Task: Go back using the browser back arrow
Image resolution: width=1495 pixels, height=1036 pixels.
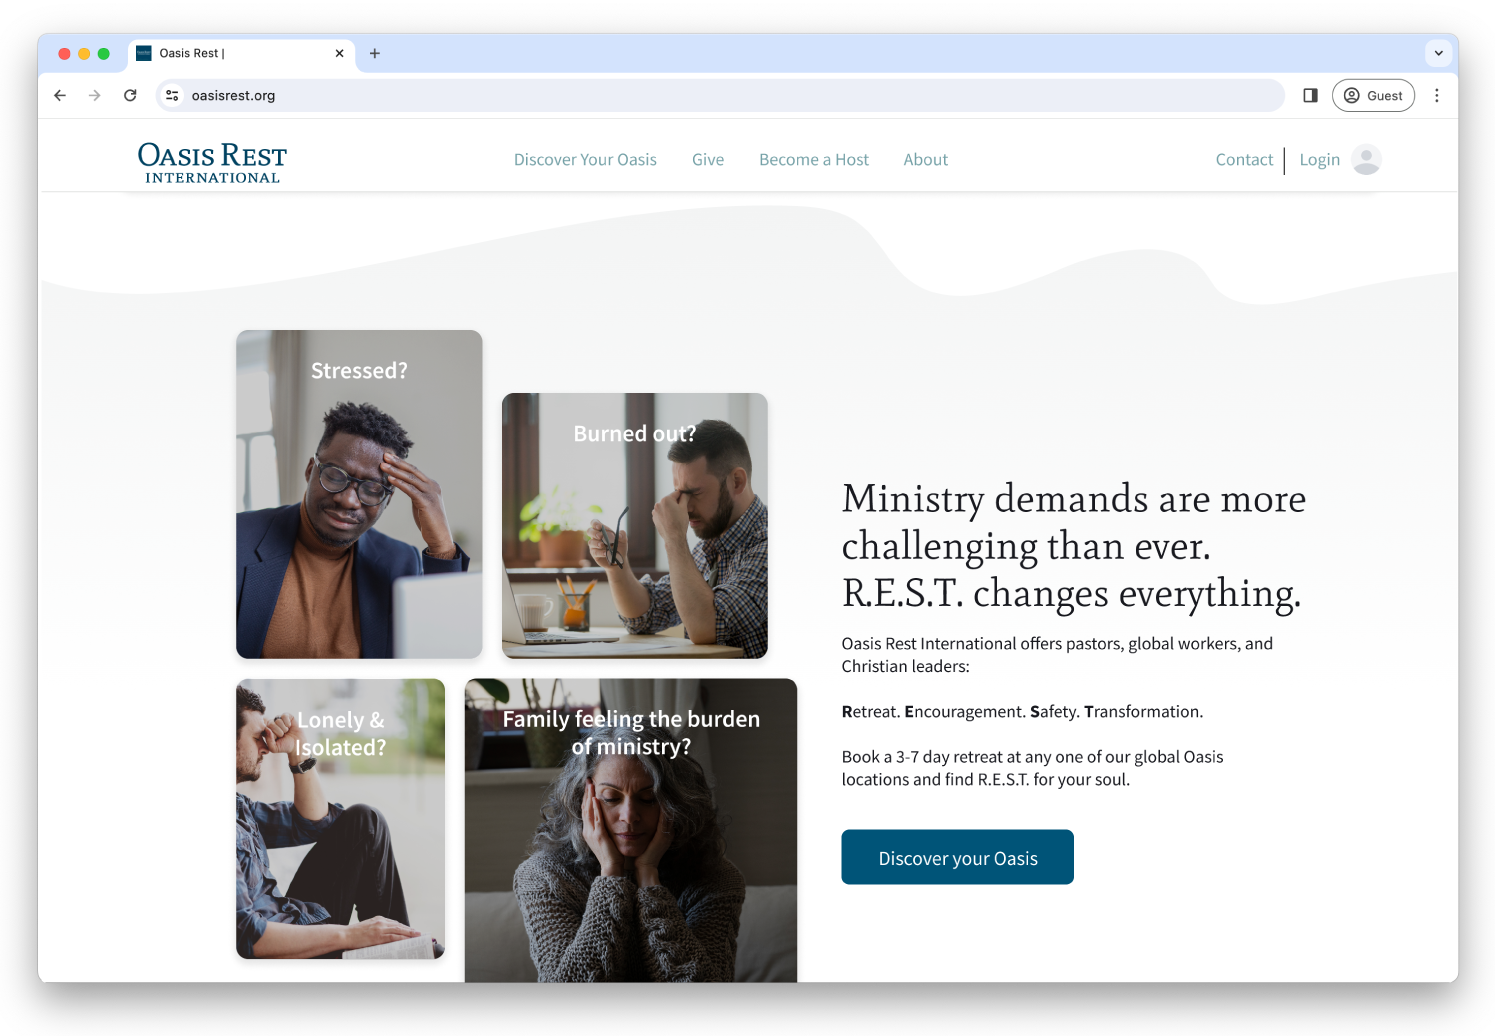Action: [60, 96]
